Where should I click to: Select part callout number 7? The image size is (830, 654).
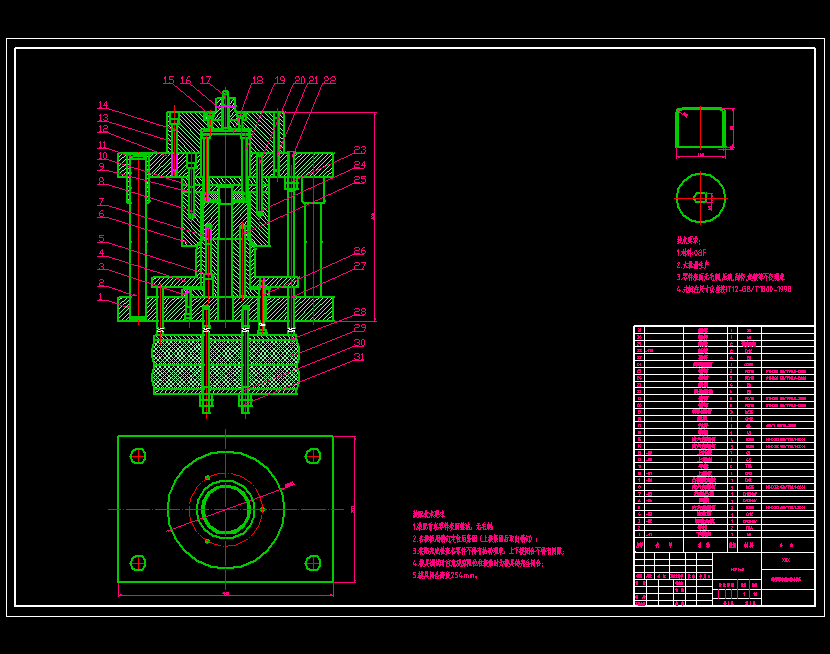pyautogui.click(x=101, y=202)
